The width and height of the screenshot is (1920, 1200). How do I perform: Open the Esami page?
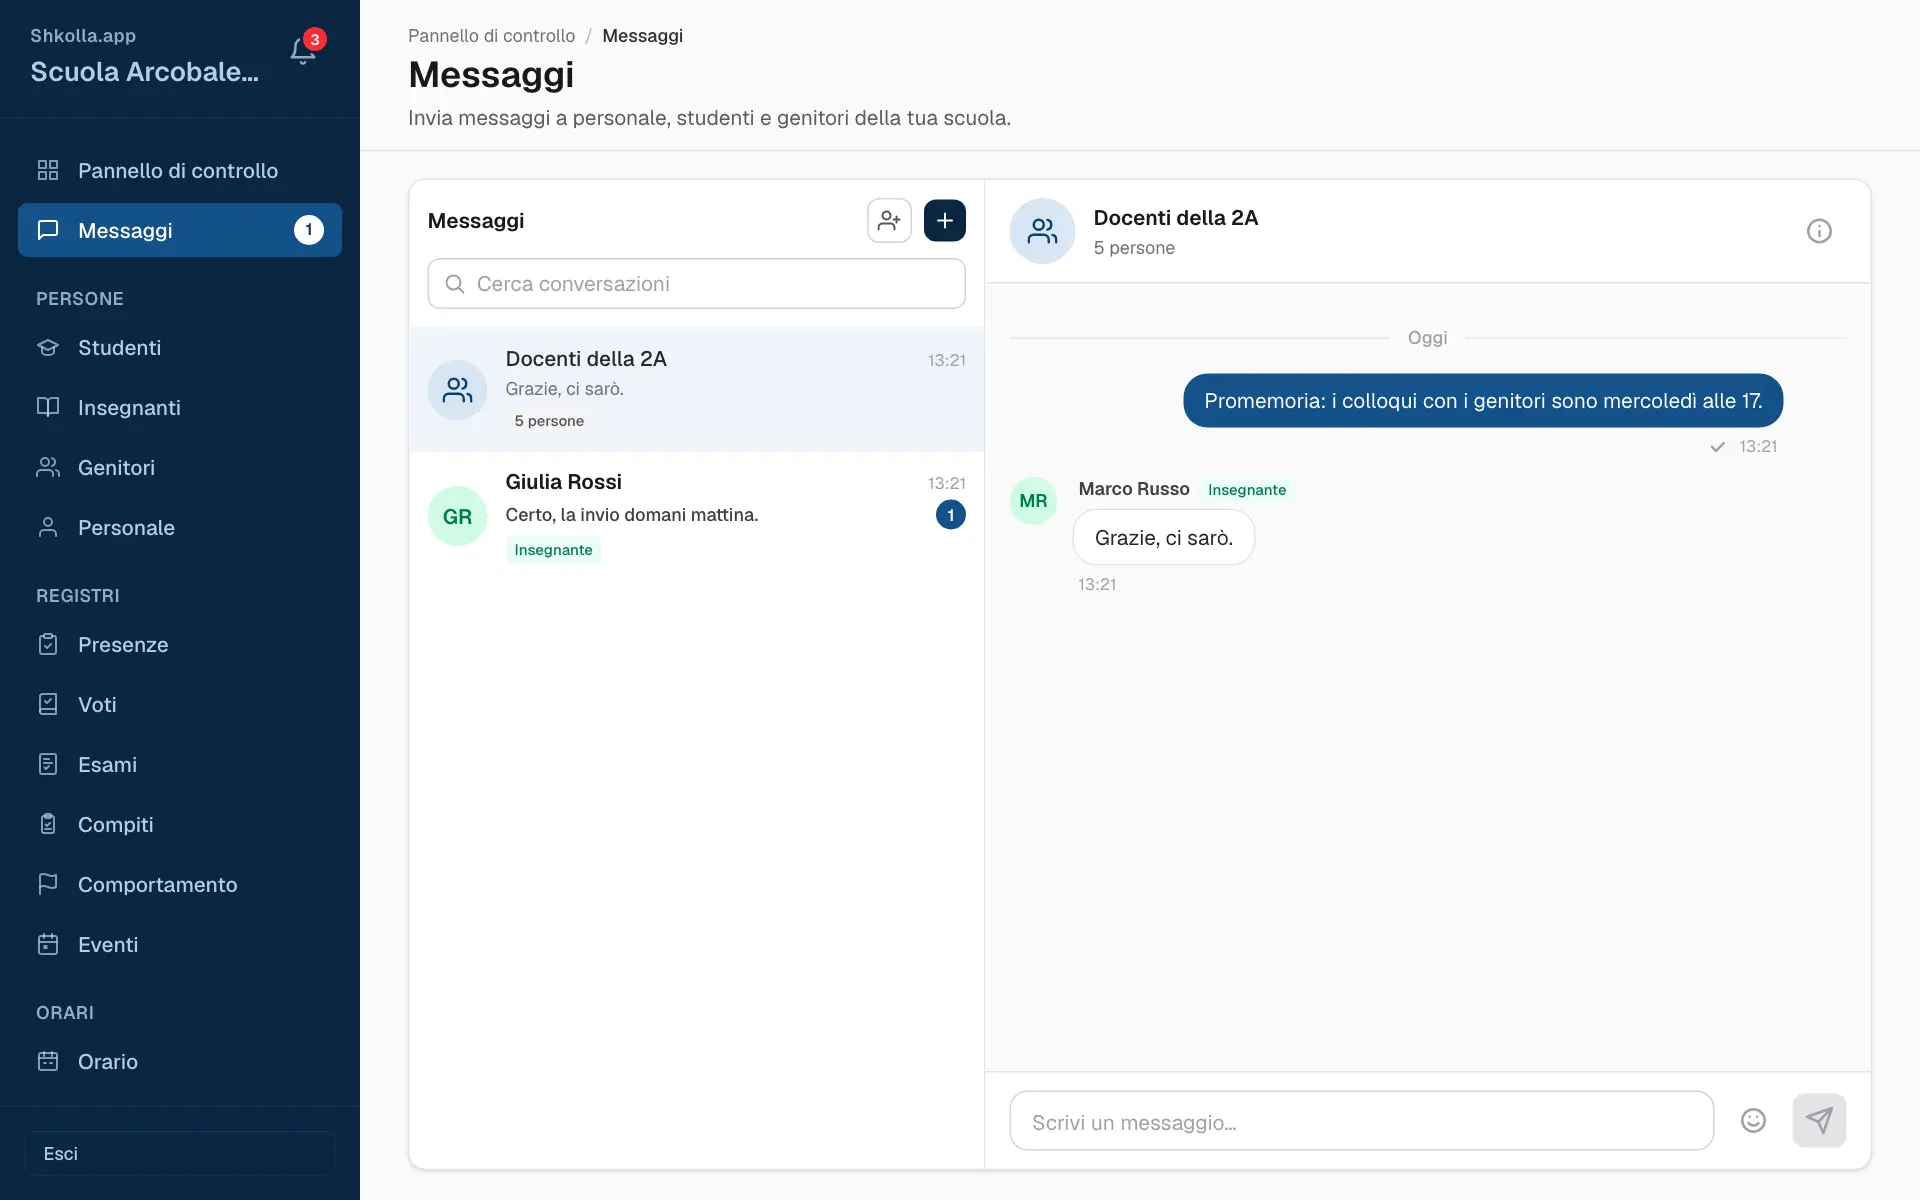(x=180, y=765)
